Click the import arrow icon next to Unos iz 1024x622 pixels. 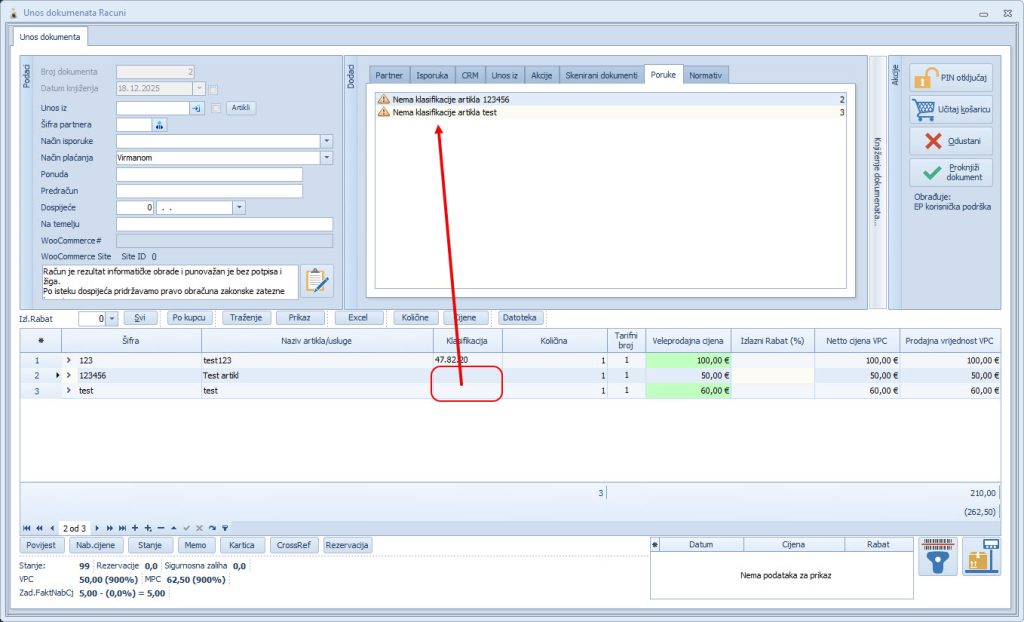(x=197, y=108)
